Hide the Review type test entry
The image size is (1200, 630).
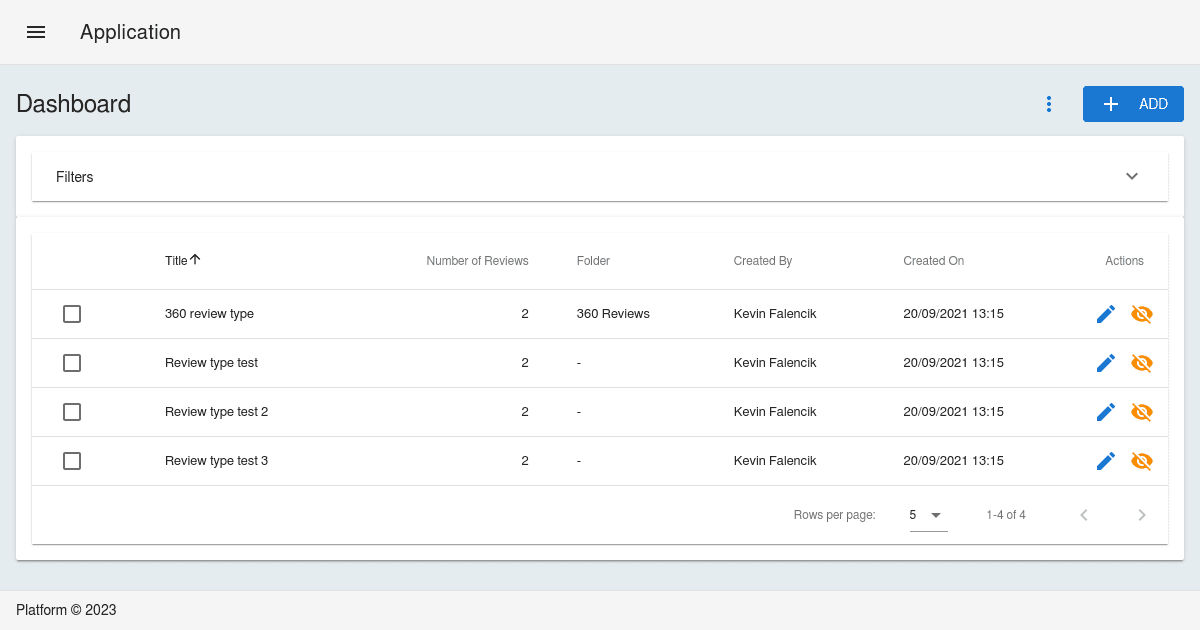(x=1141, y=362)
